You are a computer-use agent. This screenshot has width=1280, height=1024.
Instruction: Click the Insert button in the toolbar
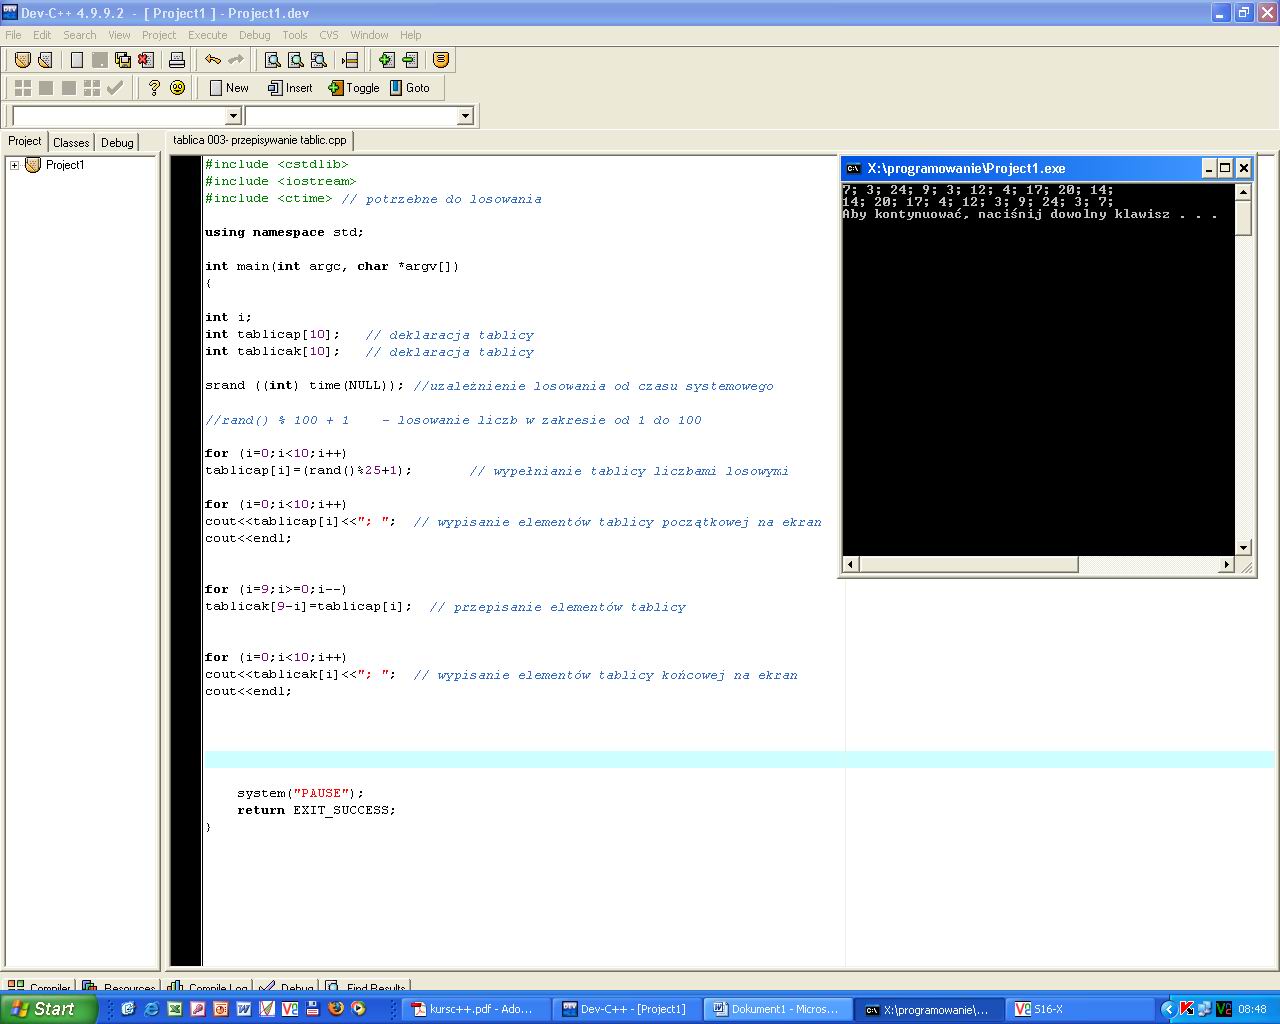290,88
